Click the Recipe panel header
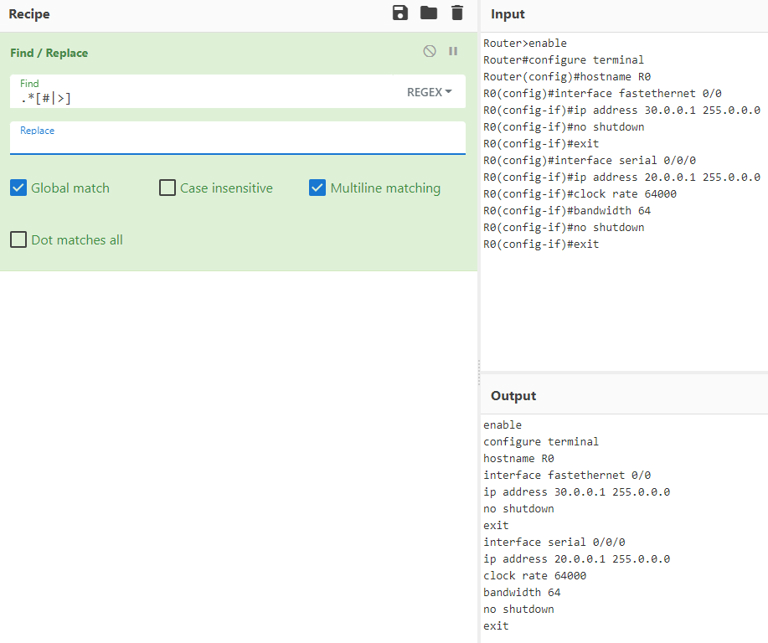This screenshot has width=768, height=643. (29, 14)
